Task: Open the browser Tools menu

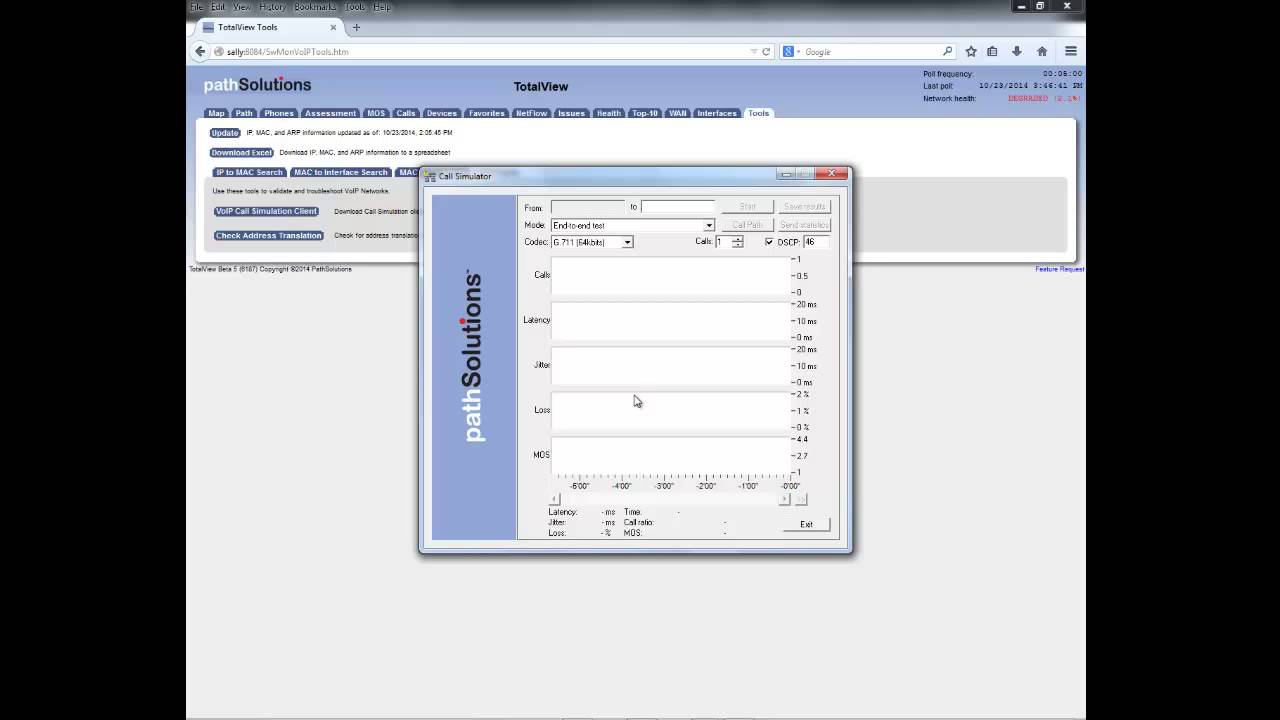Action: (x=355, y=7)
